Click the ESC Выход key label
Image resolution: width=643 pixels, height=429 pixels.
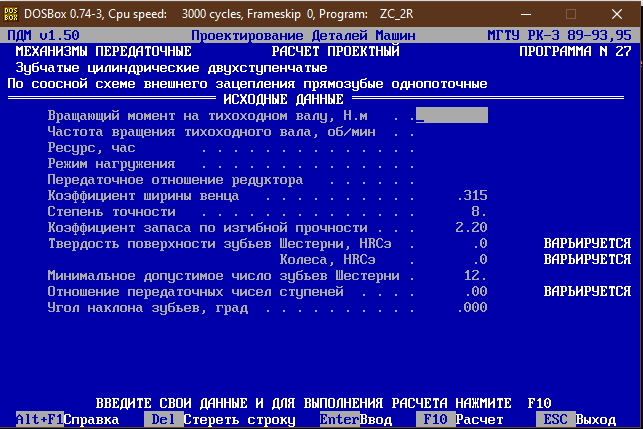[576, 419]
